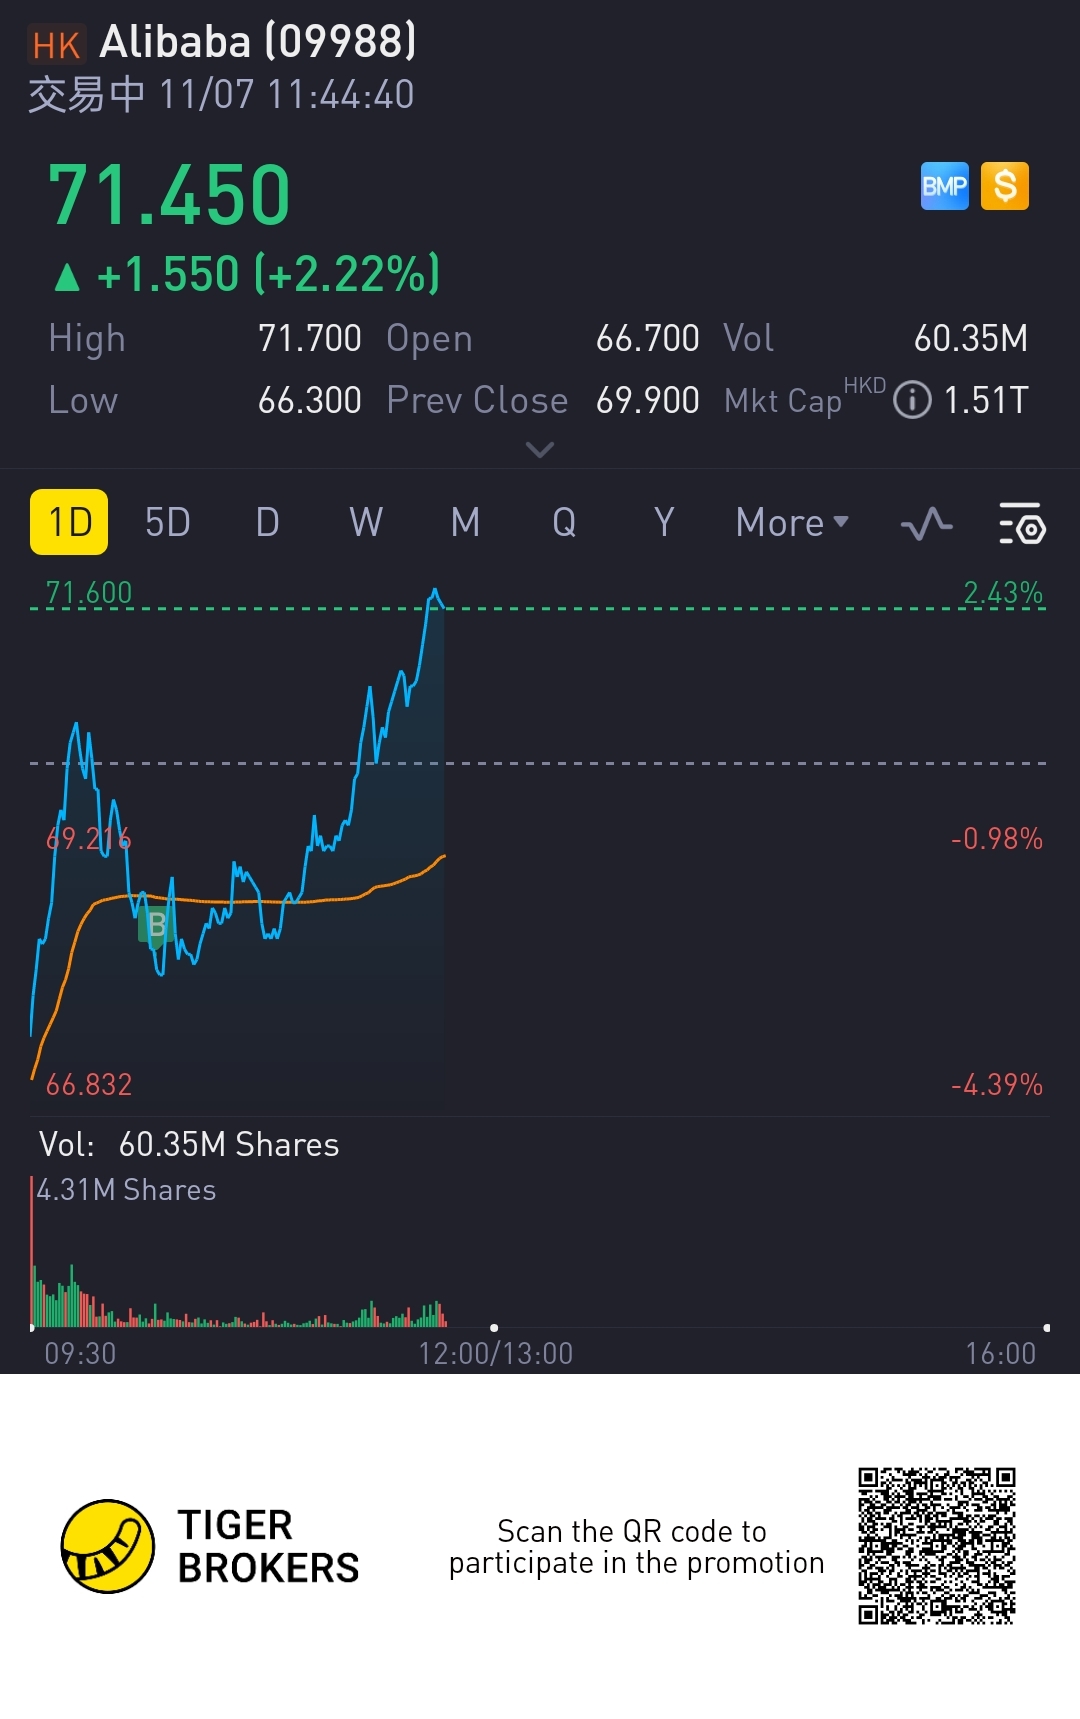Switch to the daily D tab
The image size is (1080, 1719).
click(267, 522)
